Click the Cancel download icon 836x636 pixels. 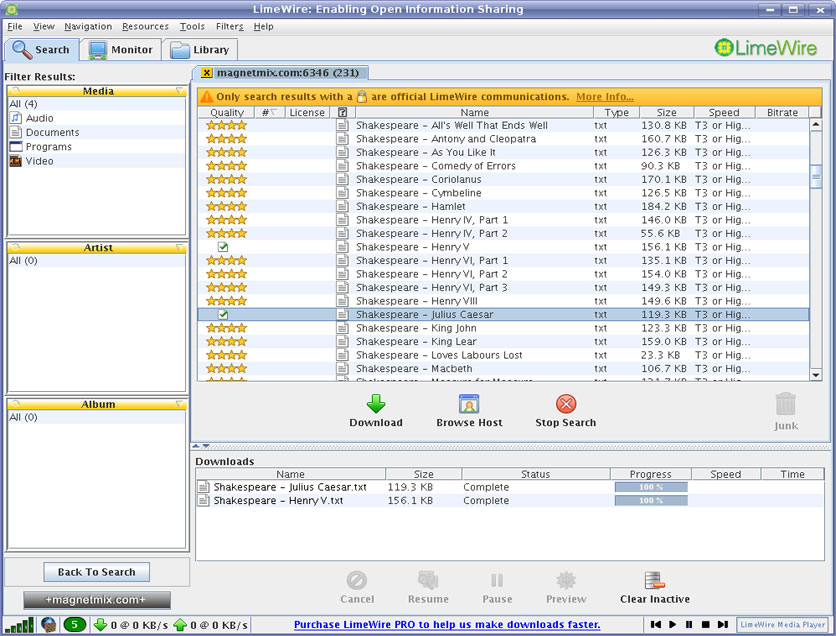[357, 580]
